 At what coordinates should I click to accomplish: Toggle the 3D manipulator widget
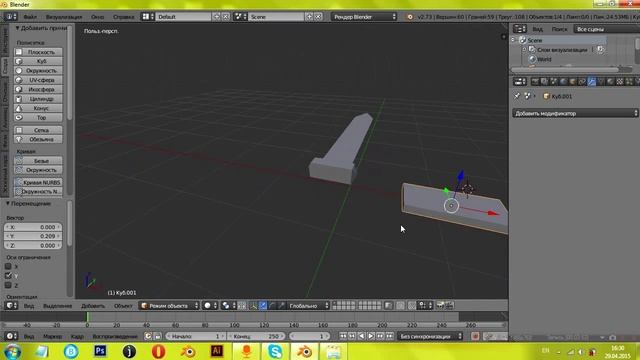[x=253, y=305]
